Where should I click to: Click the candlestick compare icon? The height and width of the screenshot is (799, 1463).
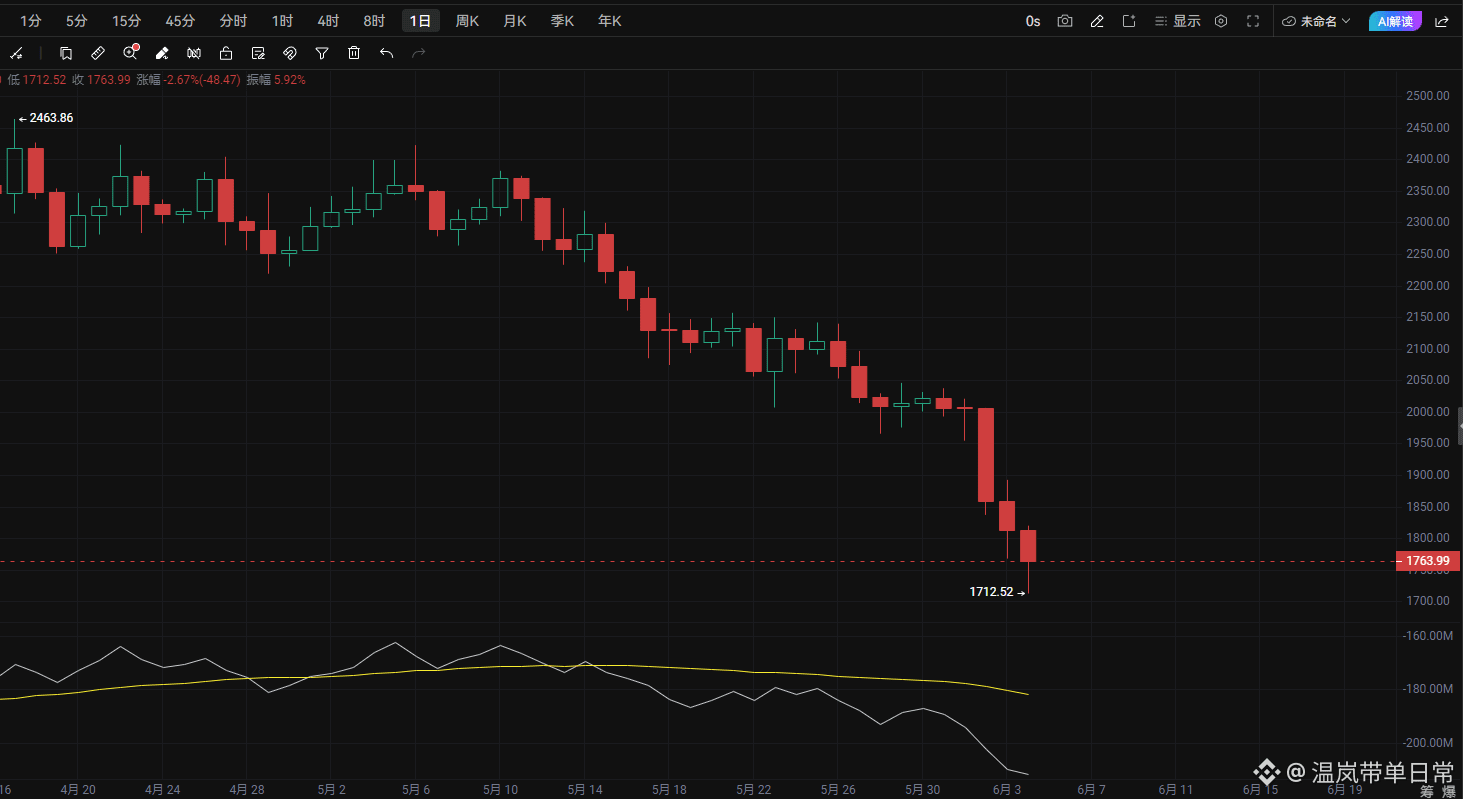194,53
